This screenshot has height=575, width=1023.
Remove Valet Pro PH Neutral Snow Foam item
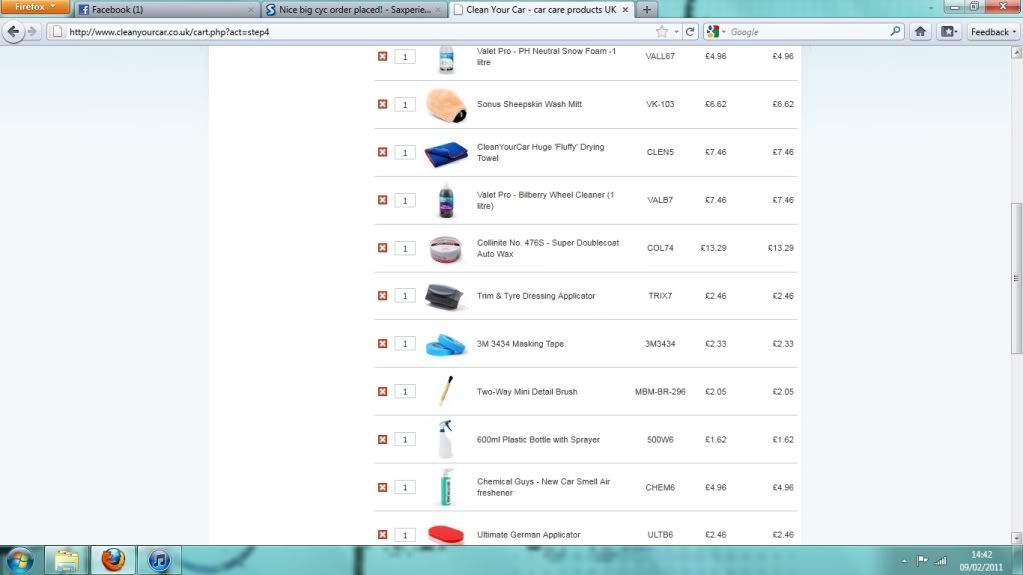pyautogui.click(x=382, y=57)
